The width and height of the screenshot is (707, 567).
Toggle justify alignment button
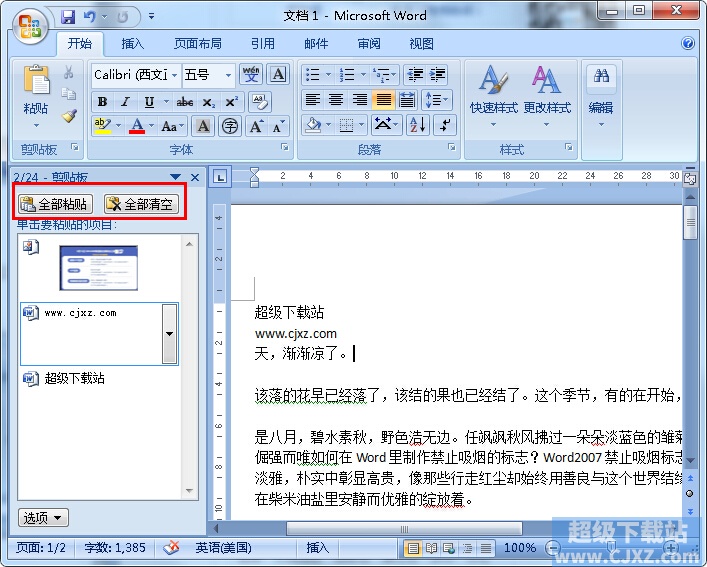coord(383,100)
